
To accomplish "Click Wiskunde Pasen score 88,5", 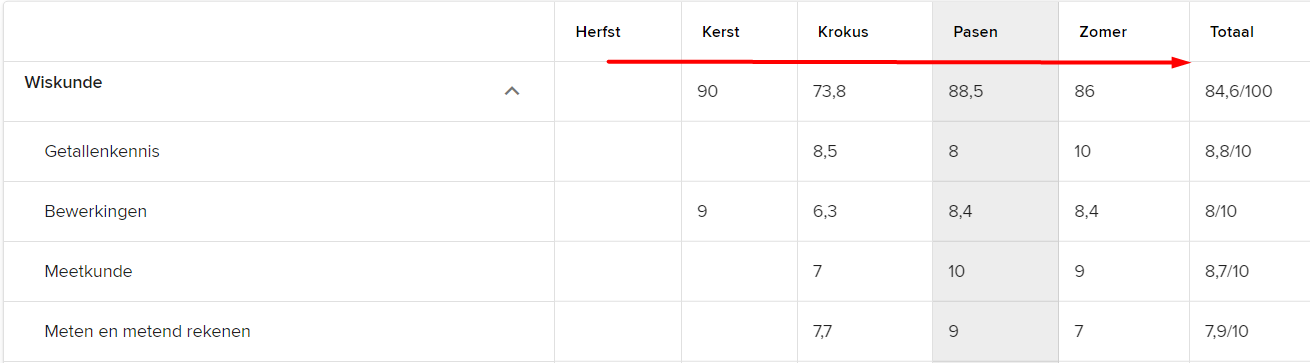I will (966, 92).
